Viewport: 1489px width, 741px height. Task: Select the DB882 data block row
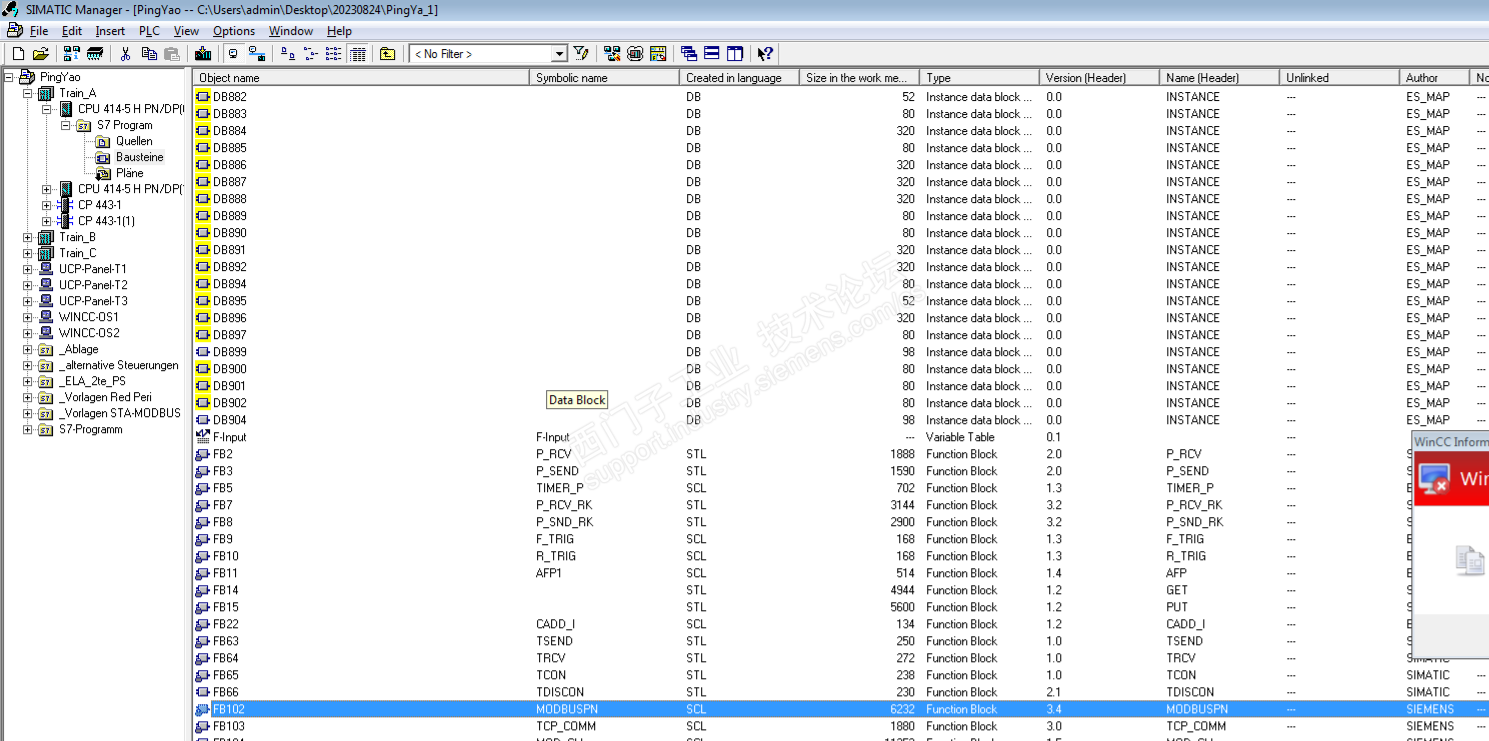coord(841,97)
